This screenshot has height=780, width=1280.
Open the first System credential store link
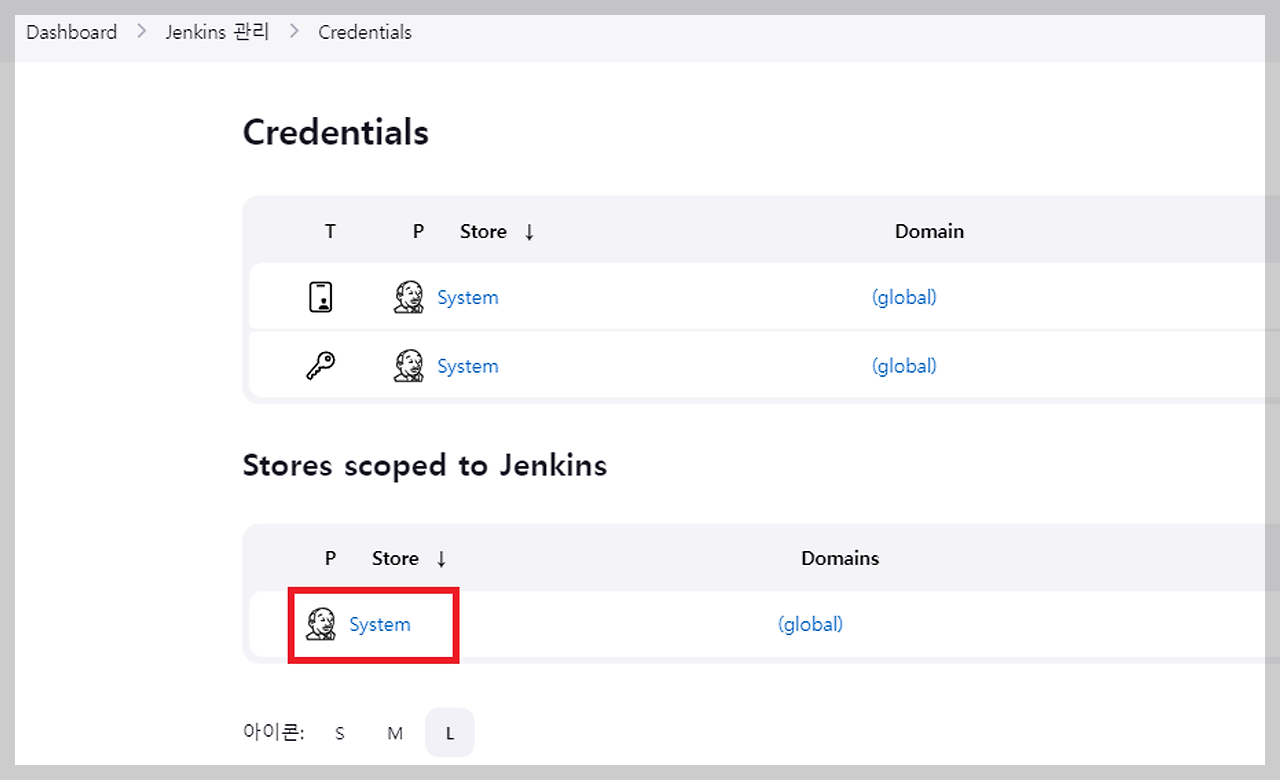[467, 296]
